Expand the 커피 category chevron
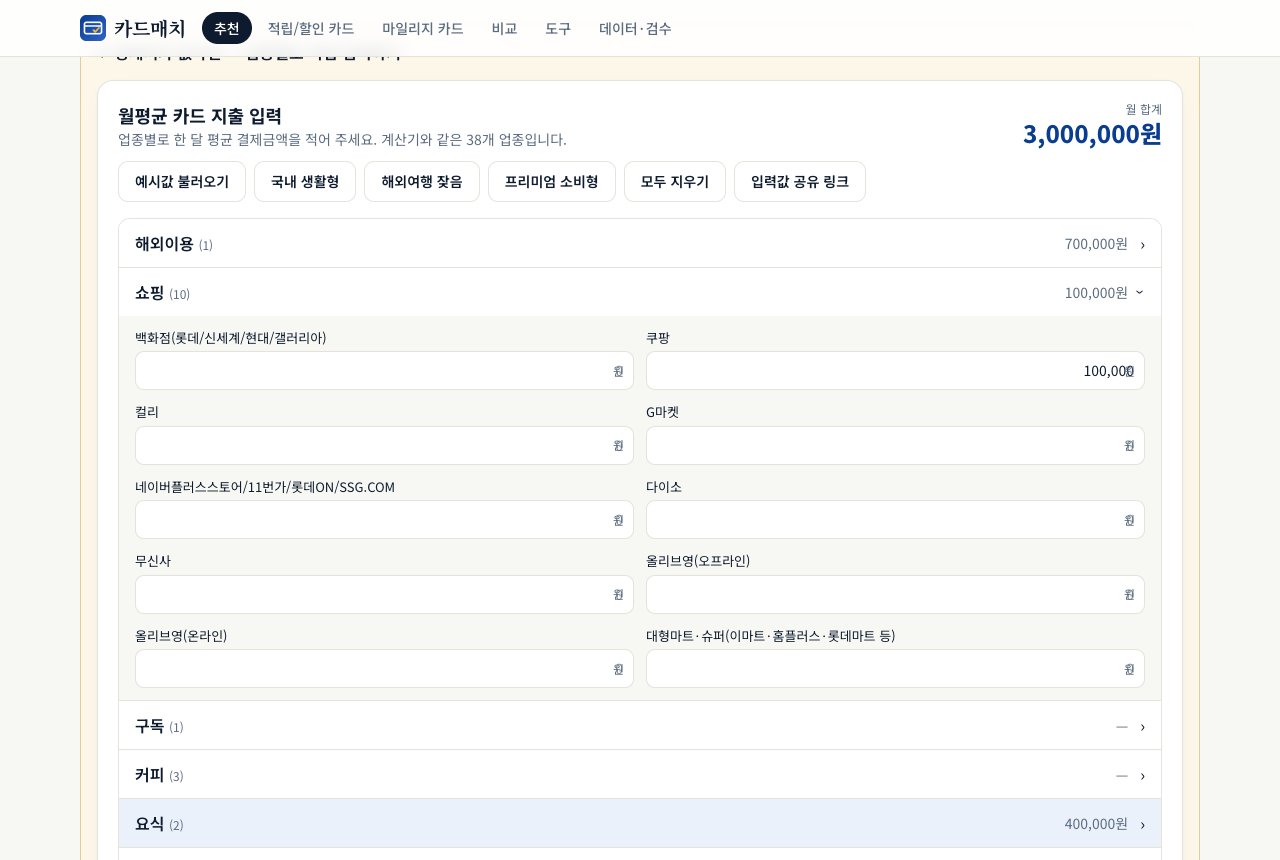The image size is (1280, 860). click(1142, 775)
